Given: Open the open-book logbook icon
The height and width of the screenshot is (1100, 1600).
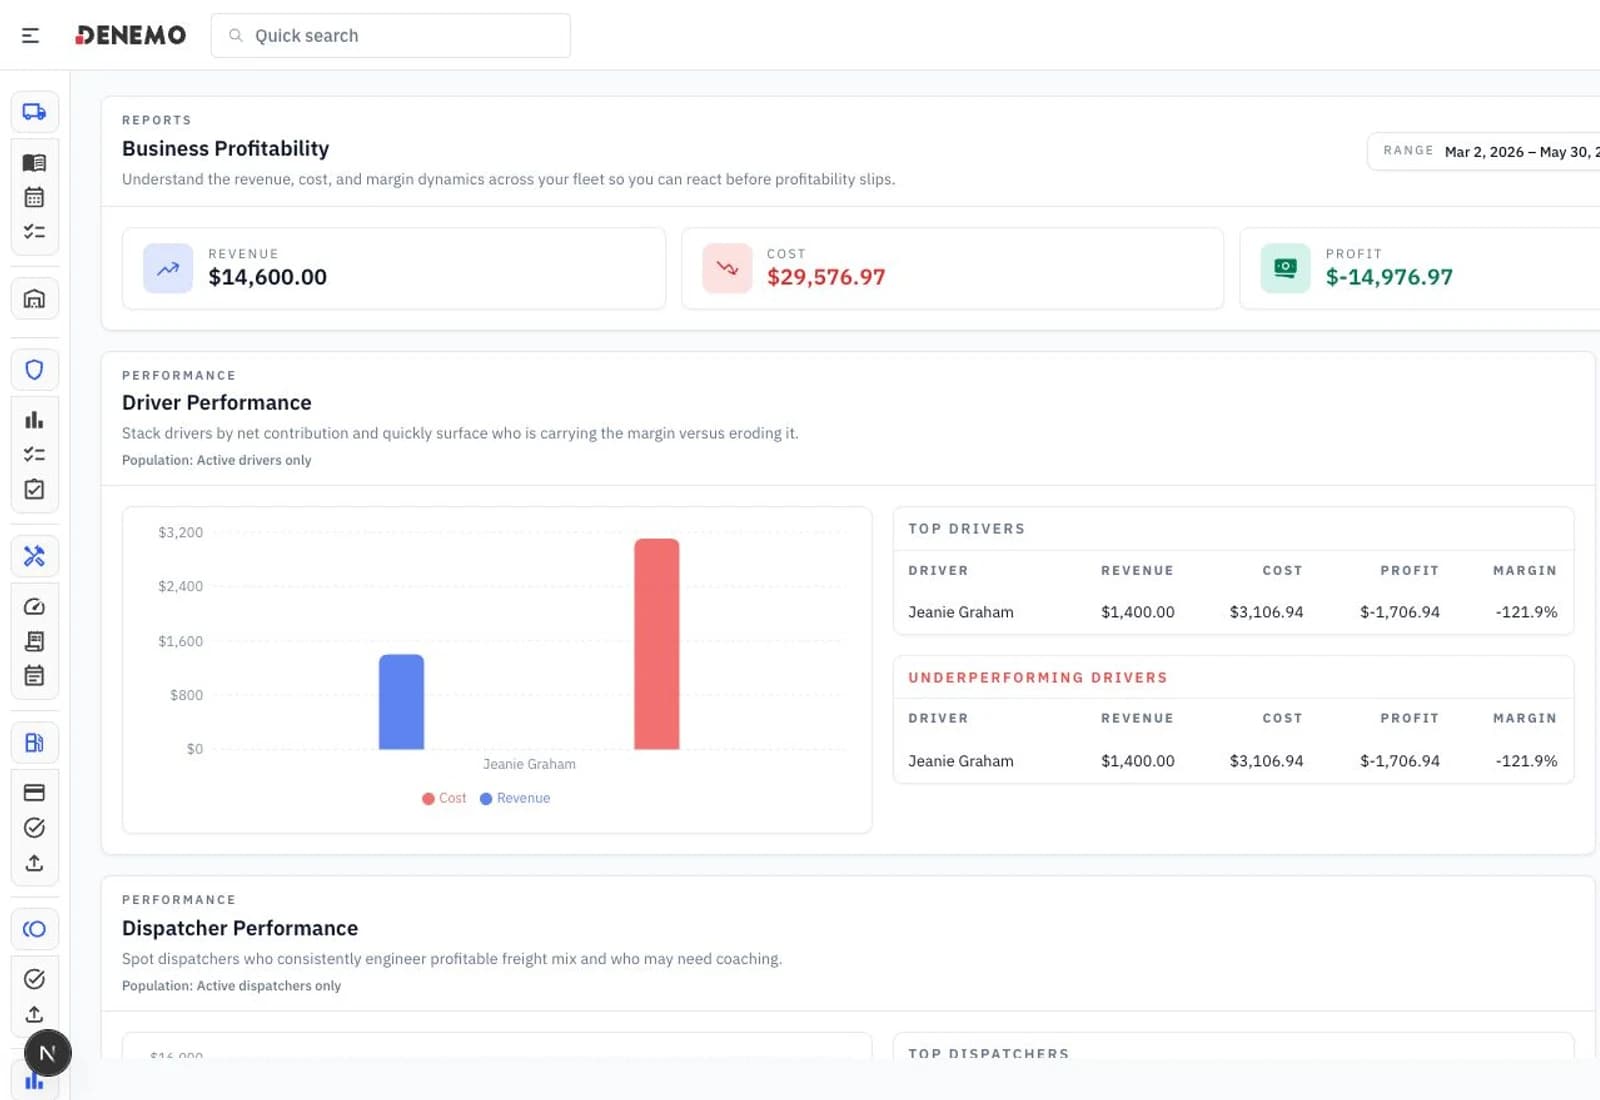Looking at the screenshot, I should 34,162.
